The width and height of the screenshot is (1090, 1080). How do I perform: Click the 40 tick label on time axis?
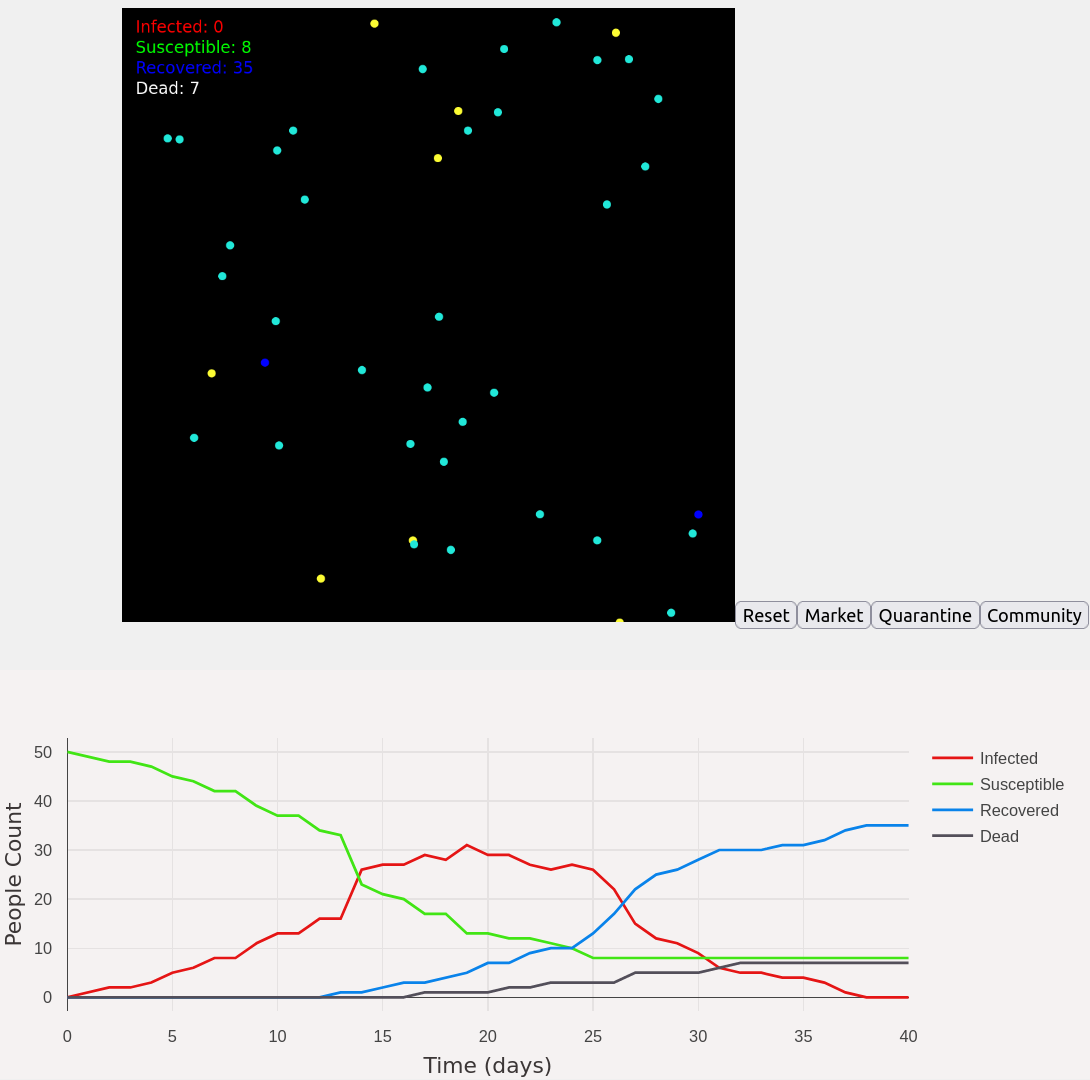click(x=907, y=1036)
